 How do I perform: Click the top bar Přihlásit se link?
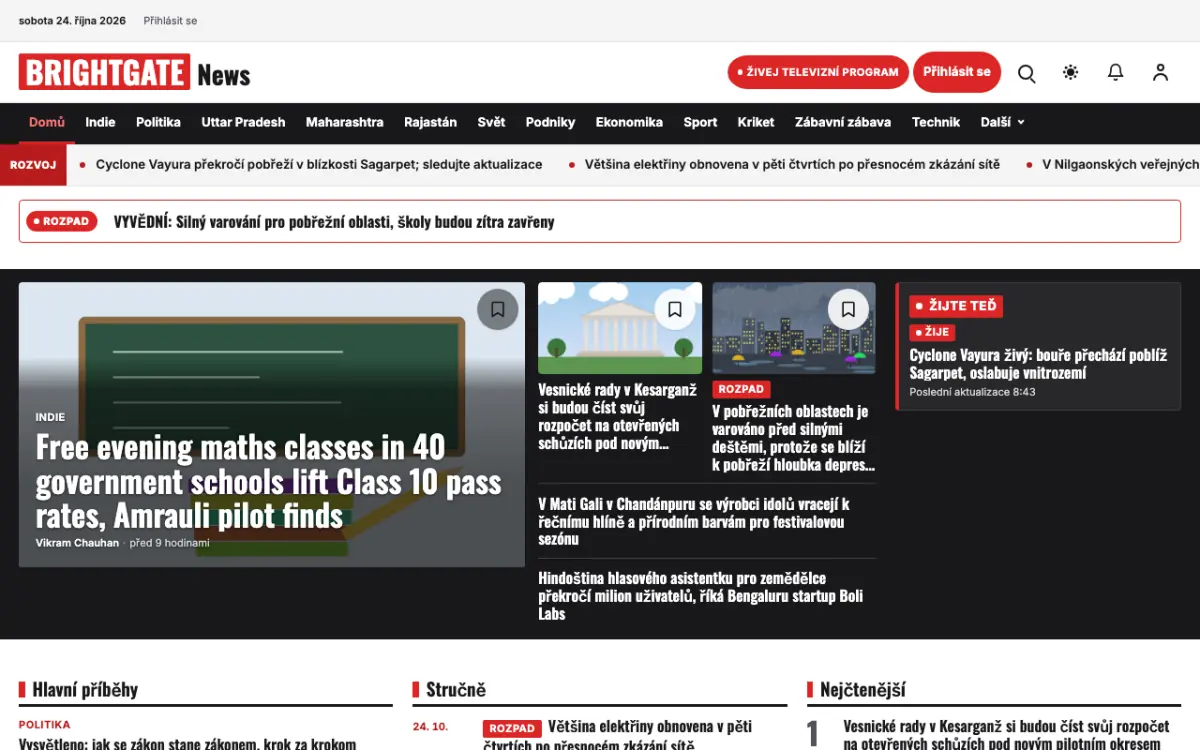(x=170, y=20)
